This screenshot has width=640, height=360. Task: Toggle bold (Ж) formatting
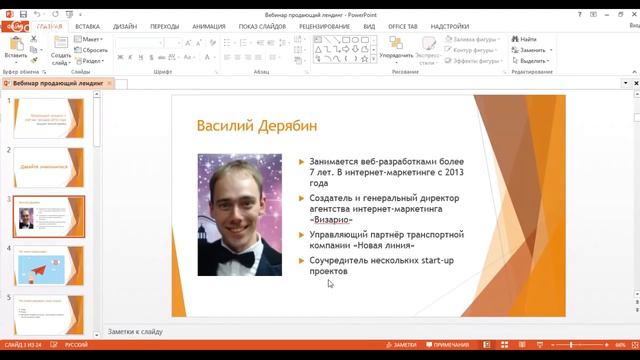(x=120, y=57)
